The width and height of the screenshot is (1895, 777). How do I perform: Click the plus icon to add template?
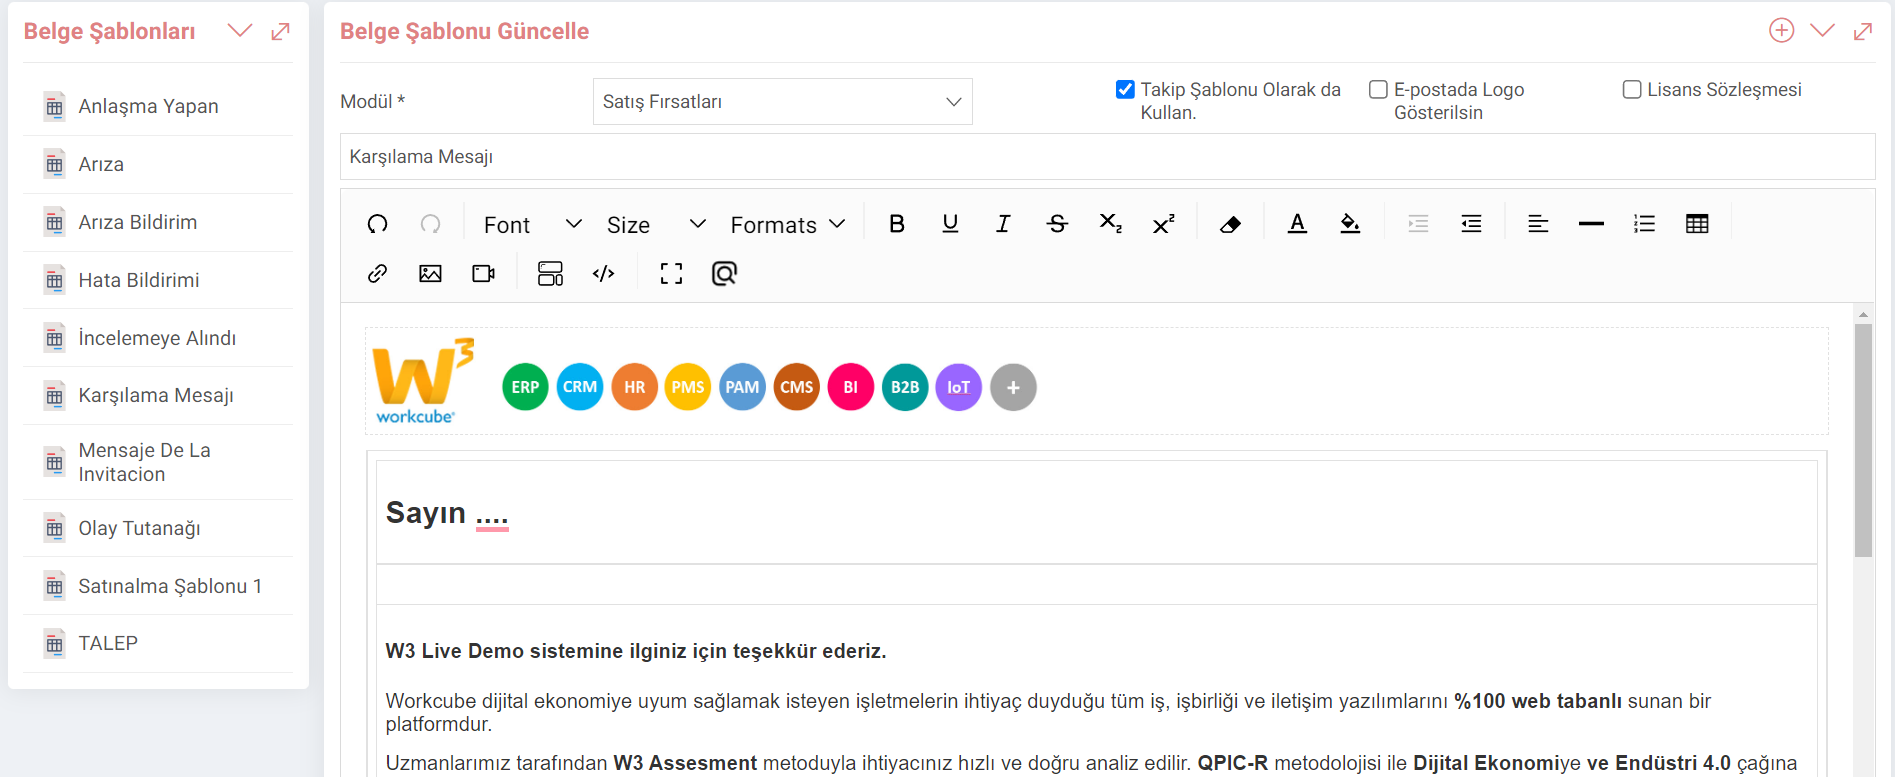1781,31
